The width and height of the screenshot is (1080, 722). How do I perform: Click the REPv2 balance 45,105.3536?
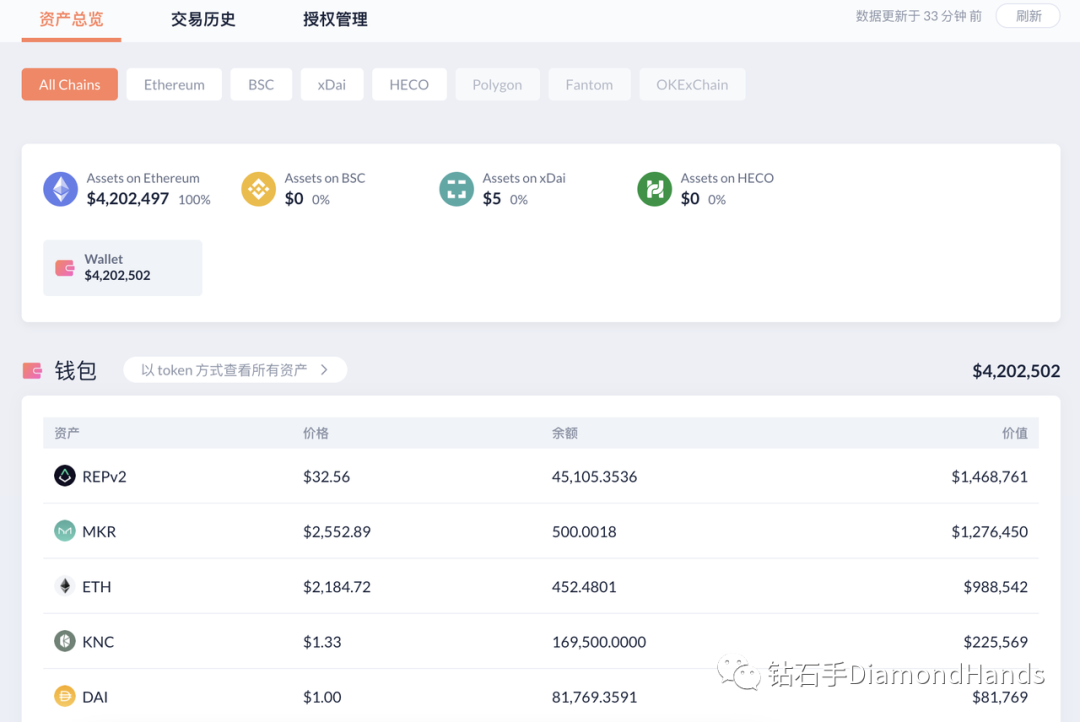[594, 477]
